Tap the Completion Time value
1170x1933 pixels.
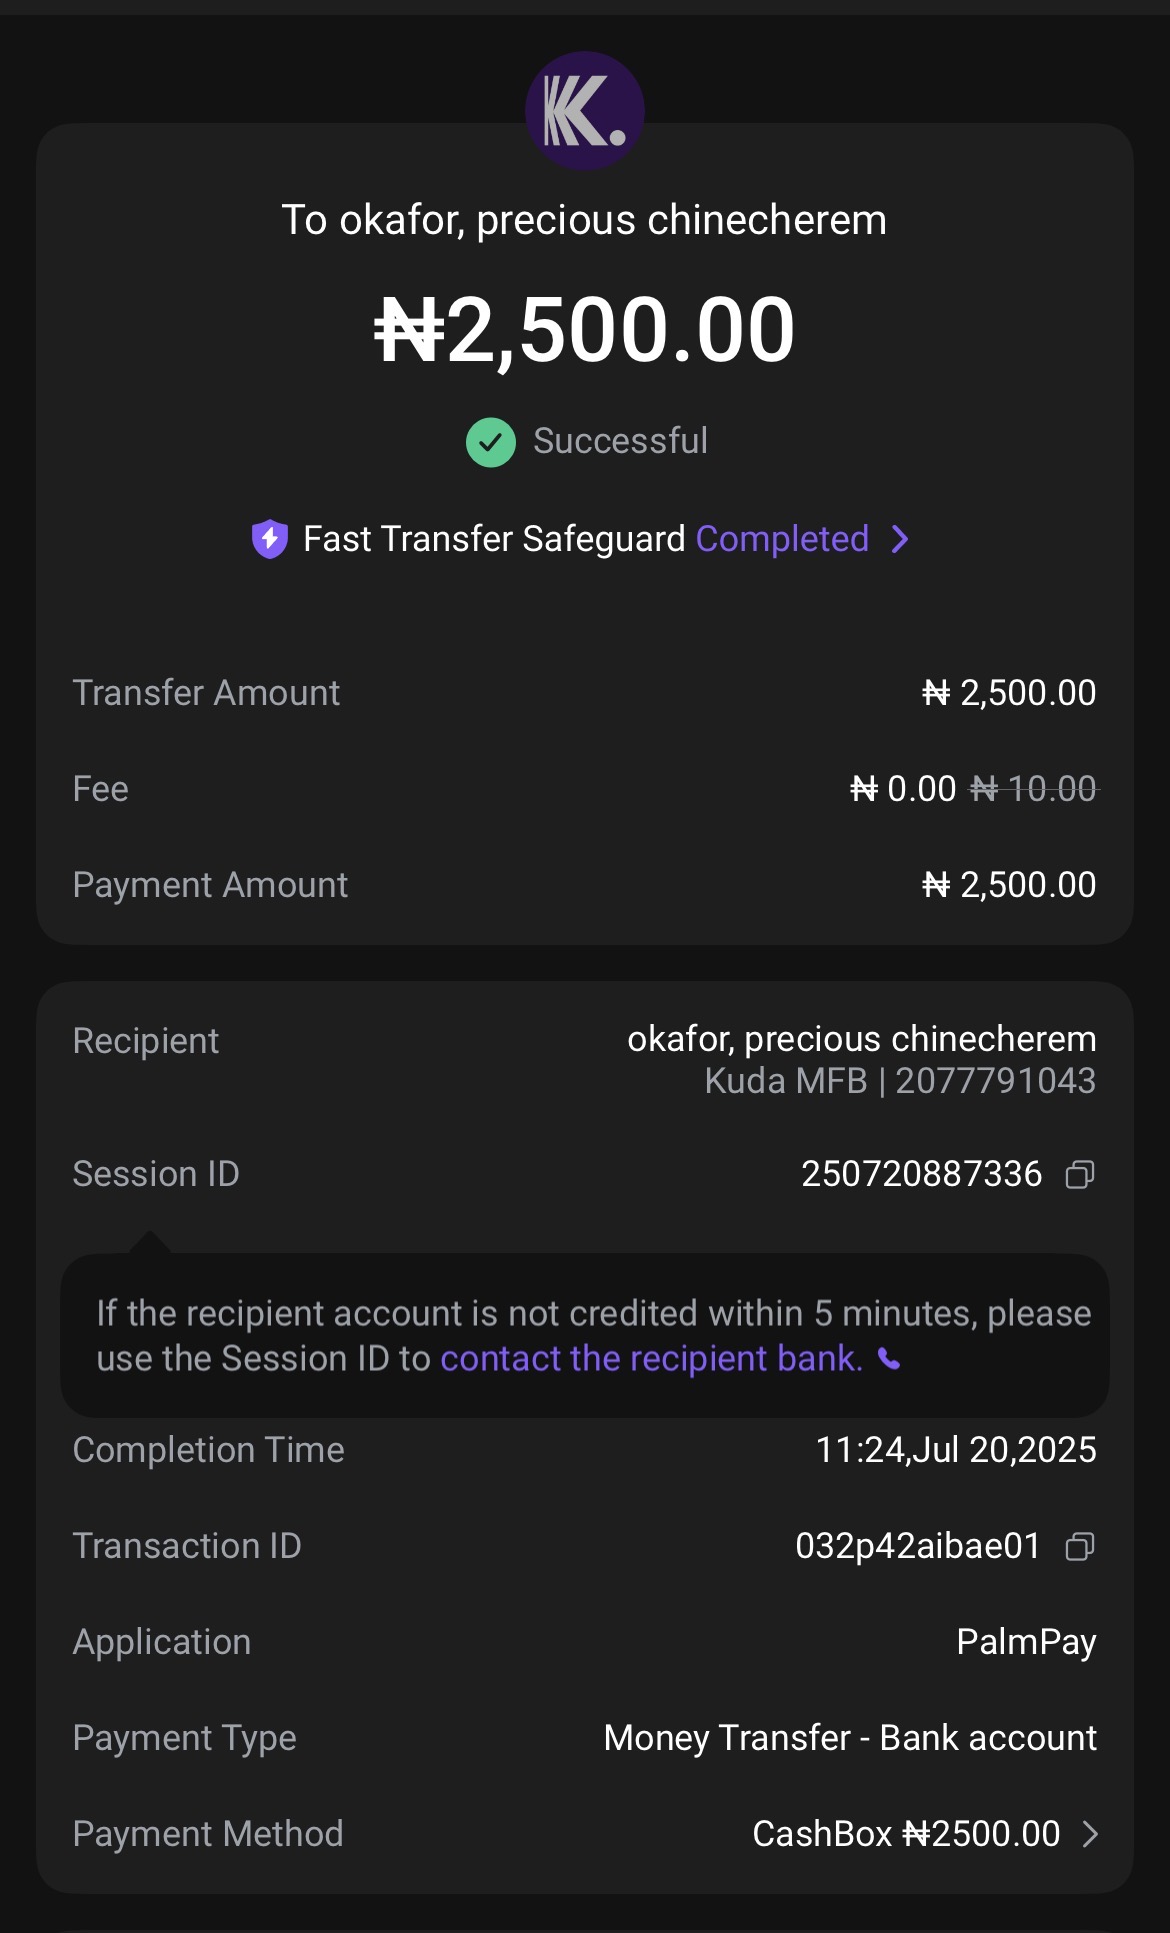point(955,1450)
